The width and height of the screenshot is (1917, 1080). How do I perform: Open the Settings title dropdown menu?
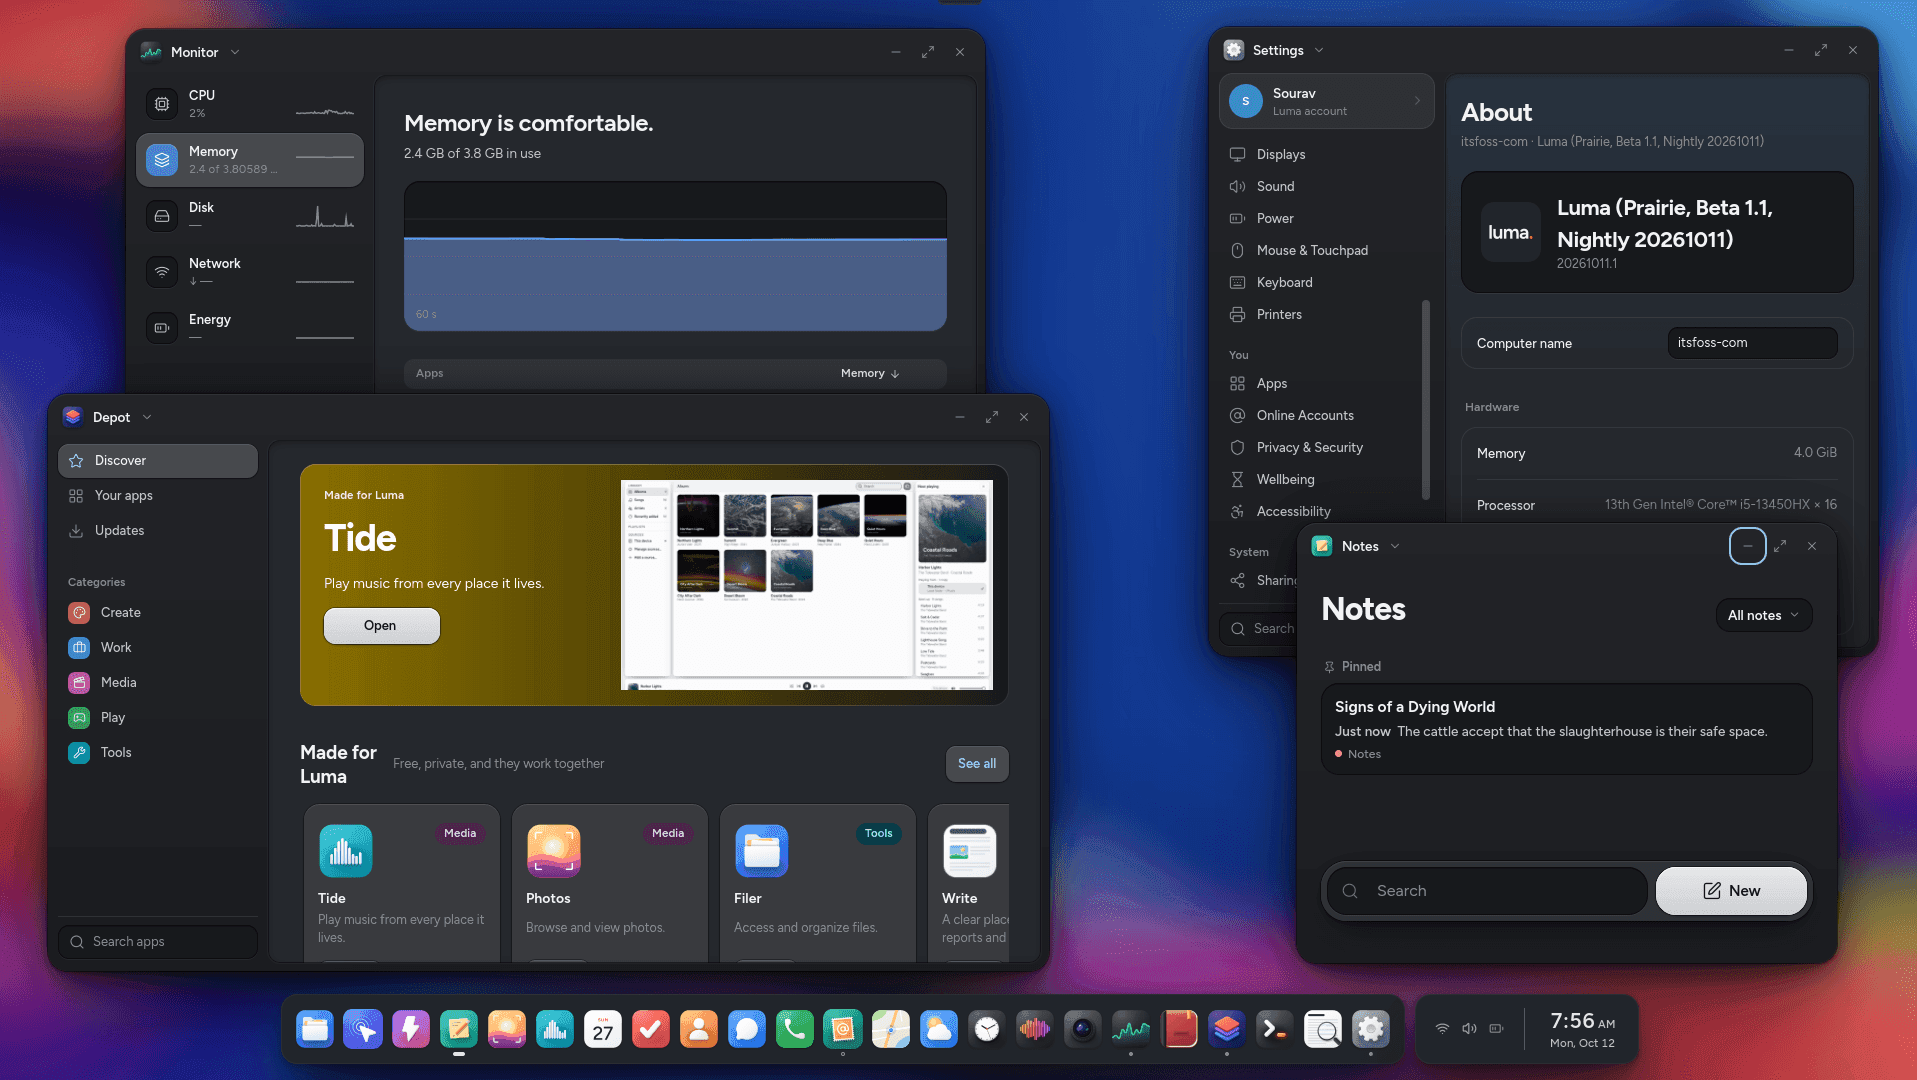pos(1319,50)
